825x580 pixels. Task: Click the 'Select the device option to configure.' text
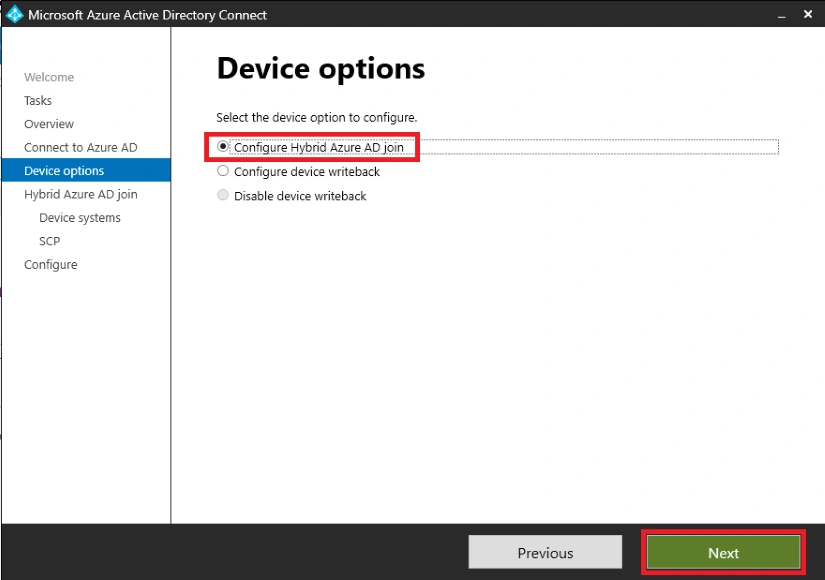click(x=316, y=117)
